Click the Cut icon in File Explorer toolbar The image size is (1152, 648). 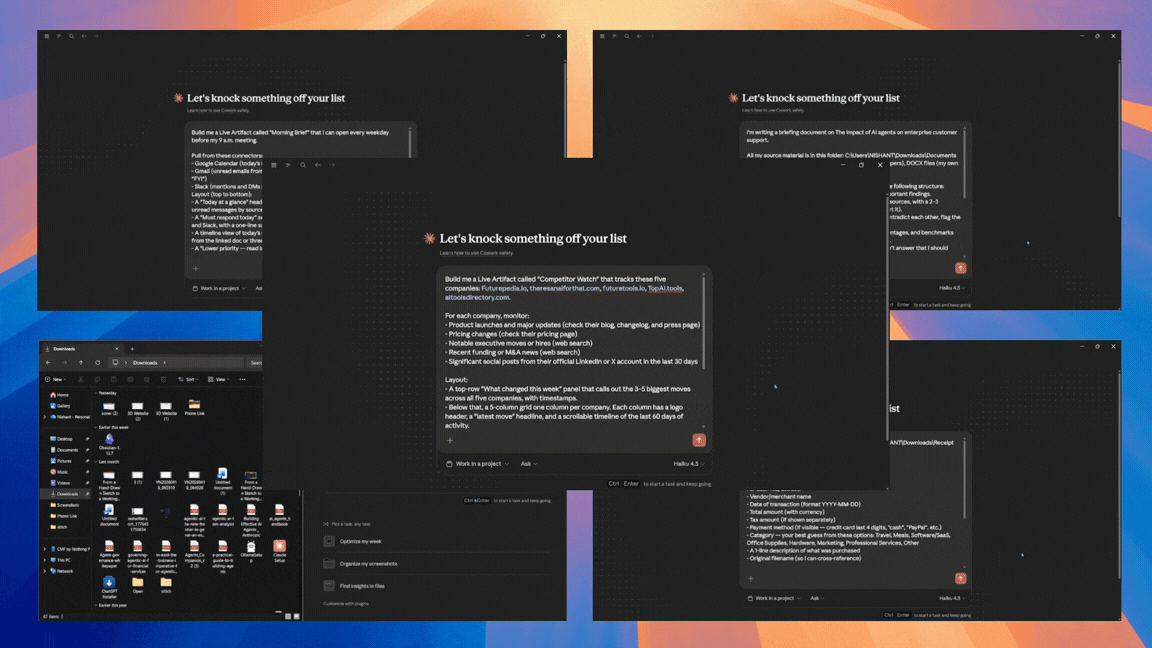(81, 379)
